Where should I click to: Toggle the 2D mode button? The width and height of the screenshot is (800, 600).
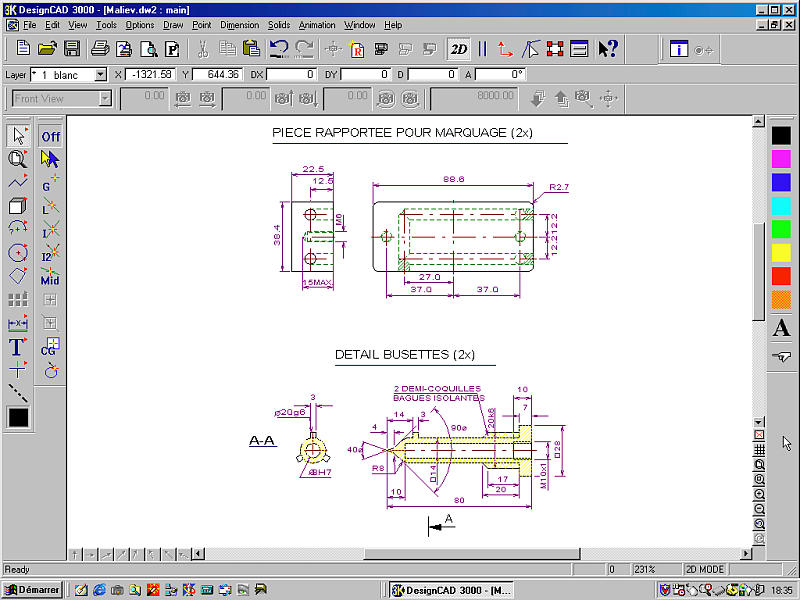click(x=459, y=48)
